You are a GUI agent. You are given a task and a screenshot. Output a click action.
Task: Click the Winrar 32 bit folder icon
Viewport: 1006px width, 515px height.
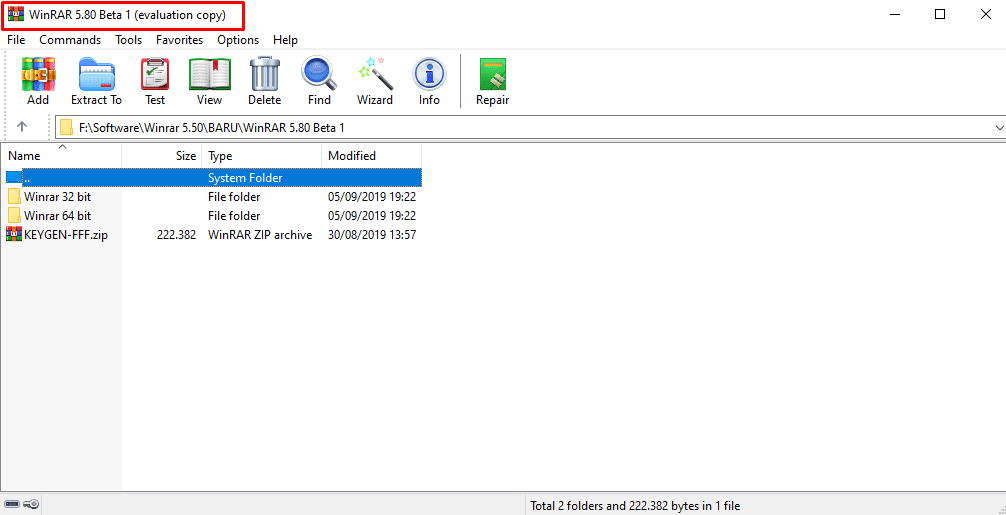coord(14,196)
